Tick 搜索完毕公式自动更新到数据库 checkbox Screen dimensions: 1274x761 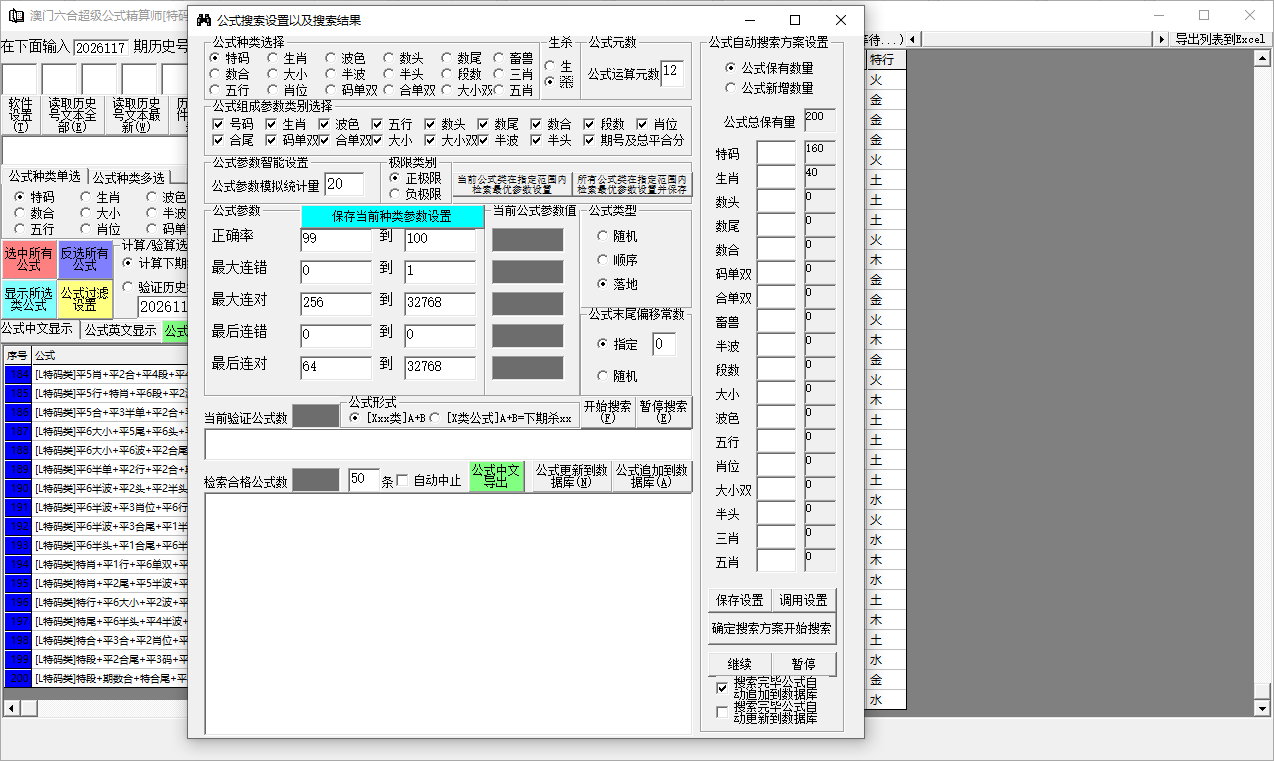[x=723, y=712]
